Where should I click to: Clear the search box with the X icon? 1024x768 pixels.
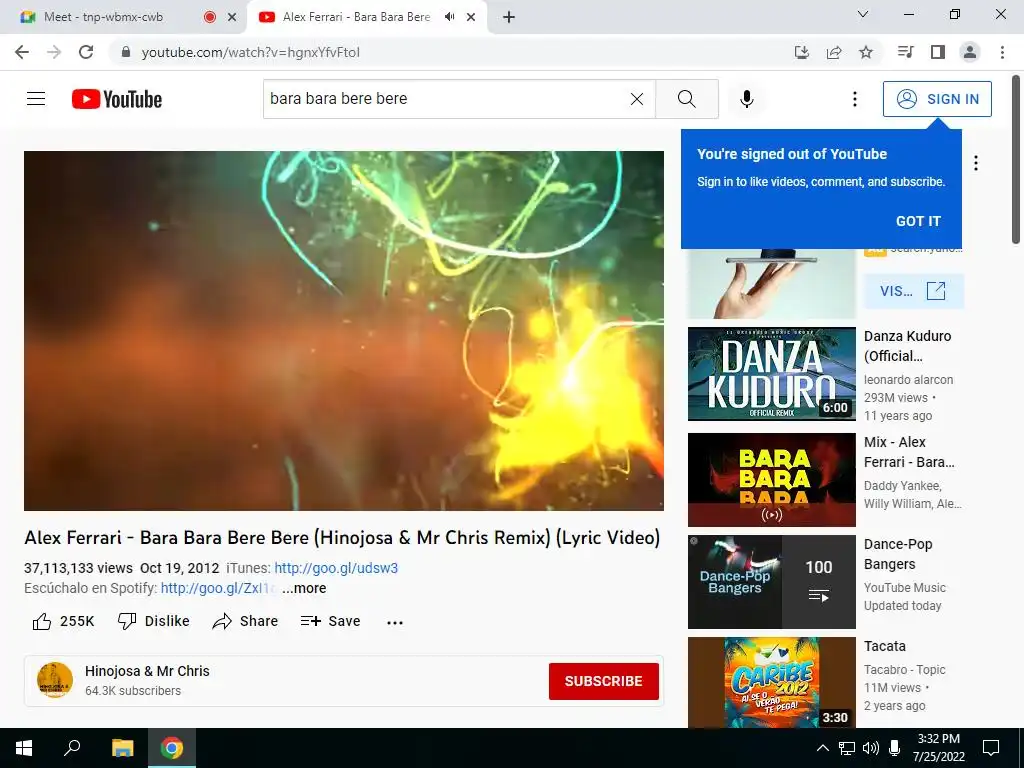click(637, 99)
